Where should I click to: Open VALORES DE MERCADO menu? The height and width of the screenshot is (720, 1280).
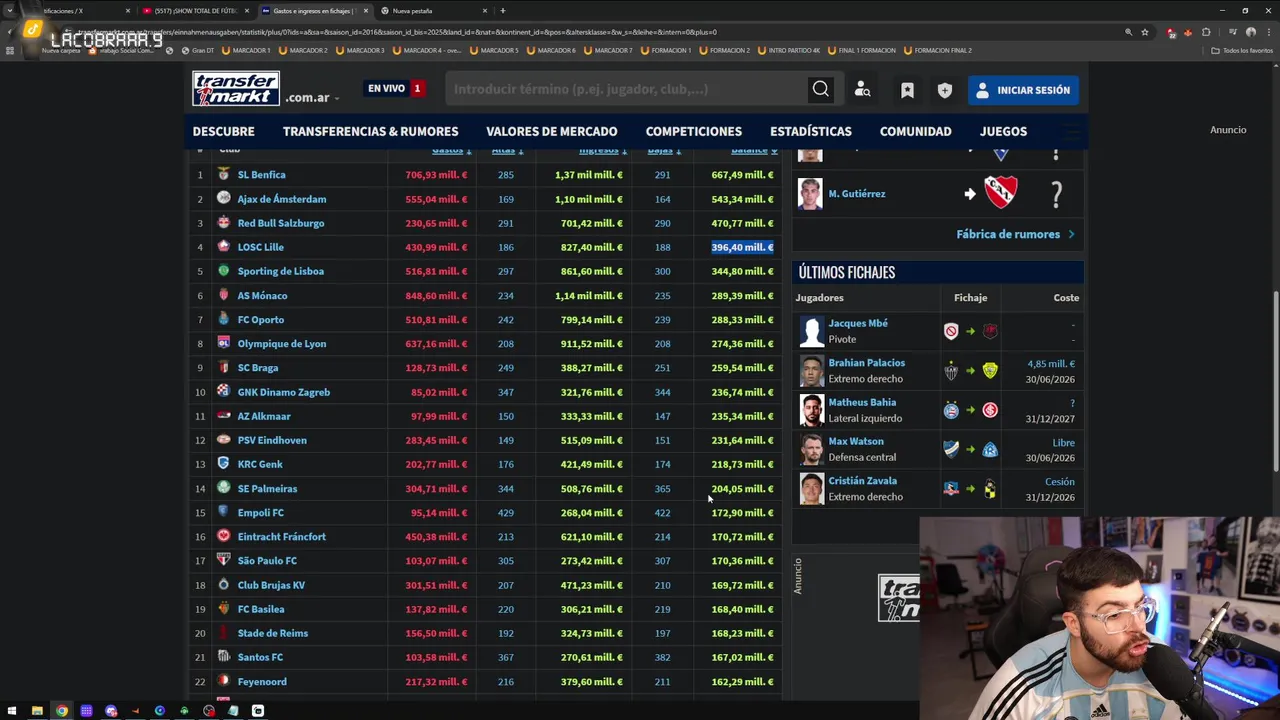pos(551,131)
